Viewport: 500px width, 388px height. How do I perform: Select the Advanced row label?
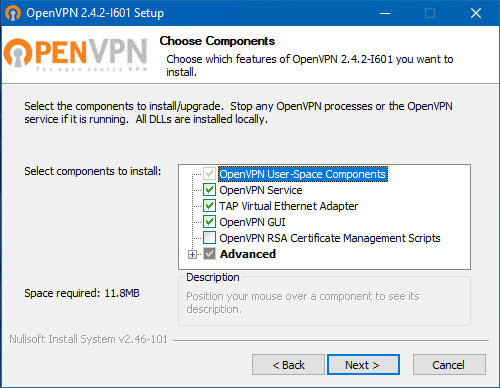click(248, 254)
